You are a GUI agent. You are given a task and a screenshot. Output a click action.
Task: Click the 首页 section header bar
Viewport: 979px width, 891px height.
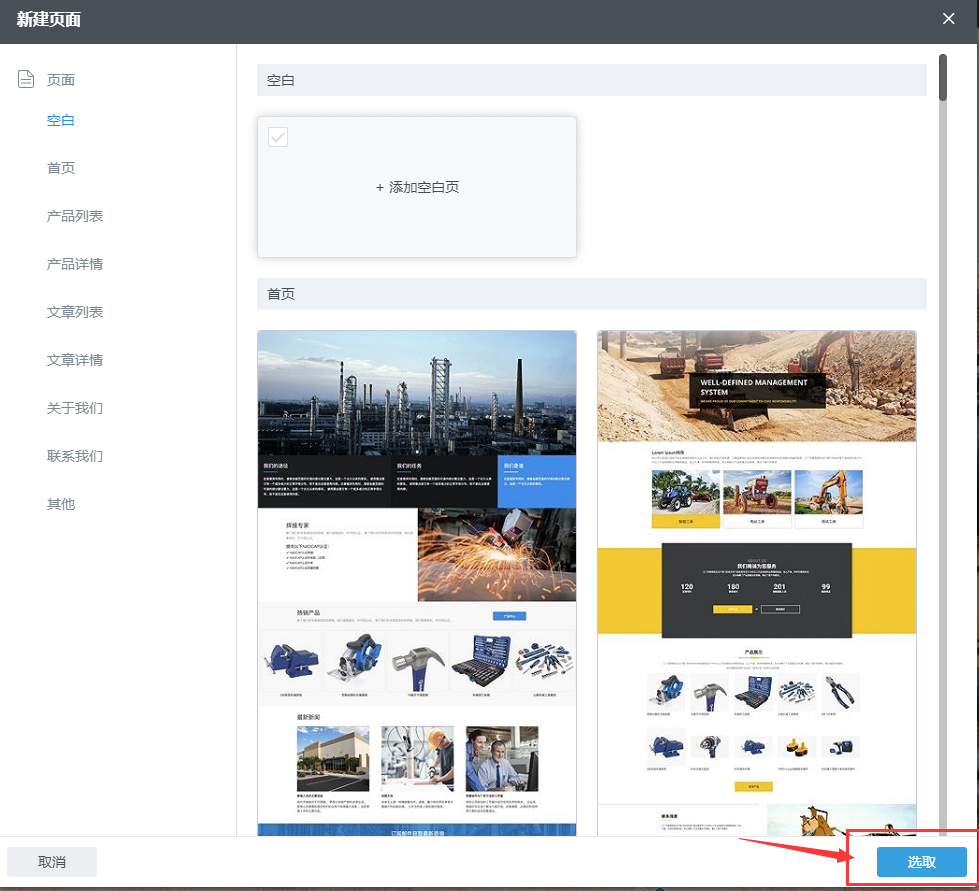pyautogui.click(x=591, y=294)
